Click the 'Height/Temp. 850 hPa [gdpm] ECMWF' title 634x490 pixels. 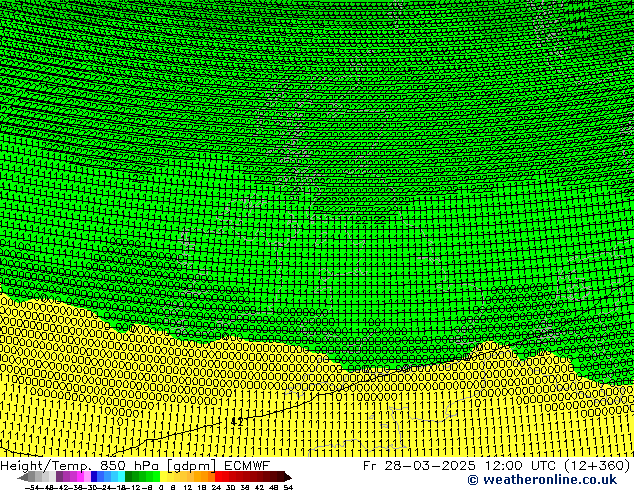point(135,465)
